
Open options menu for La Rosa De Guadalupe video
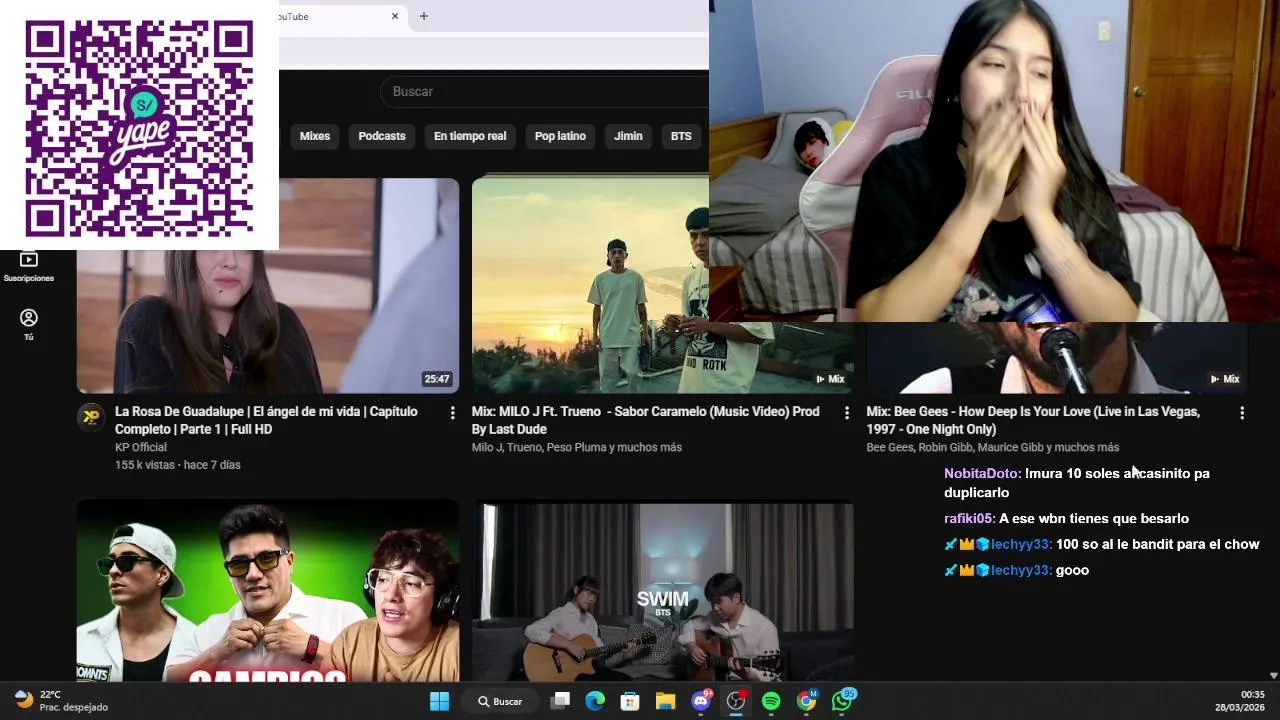(x=452, y=412)
